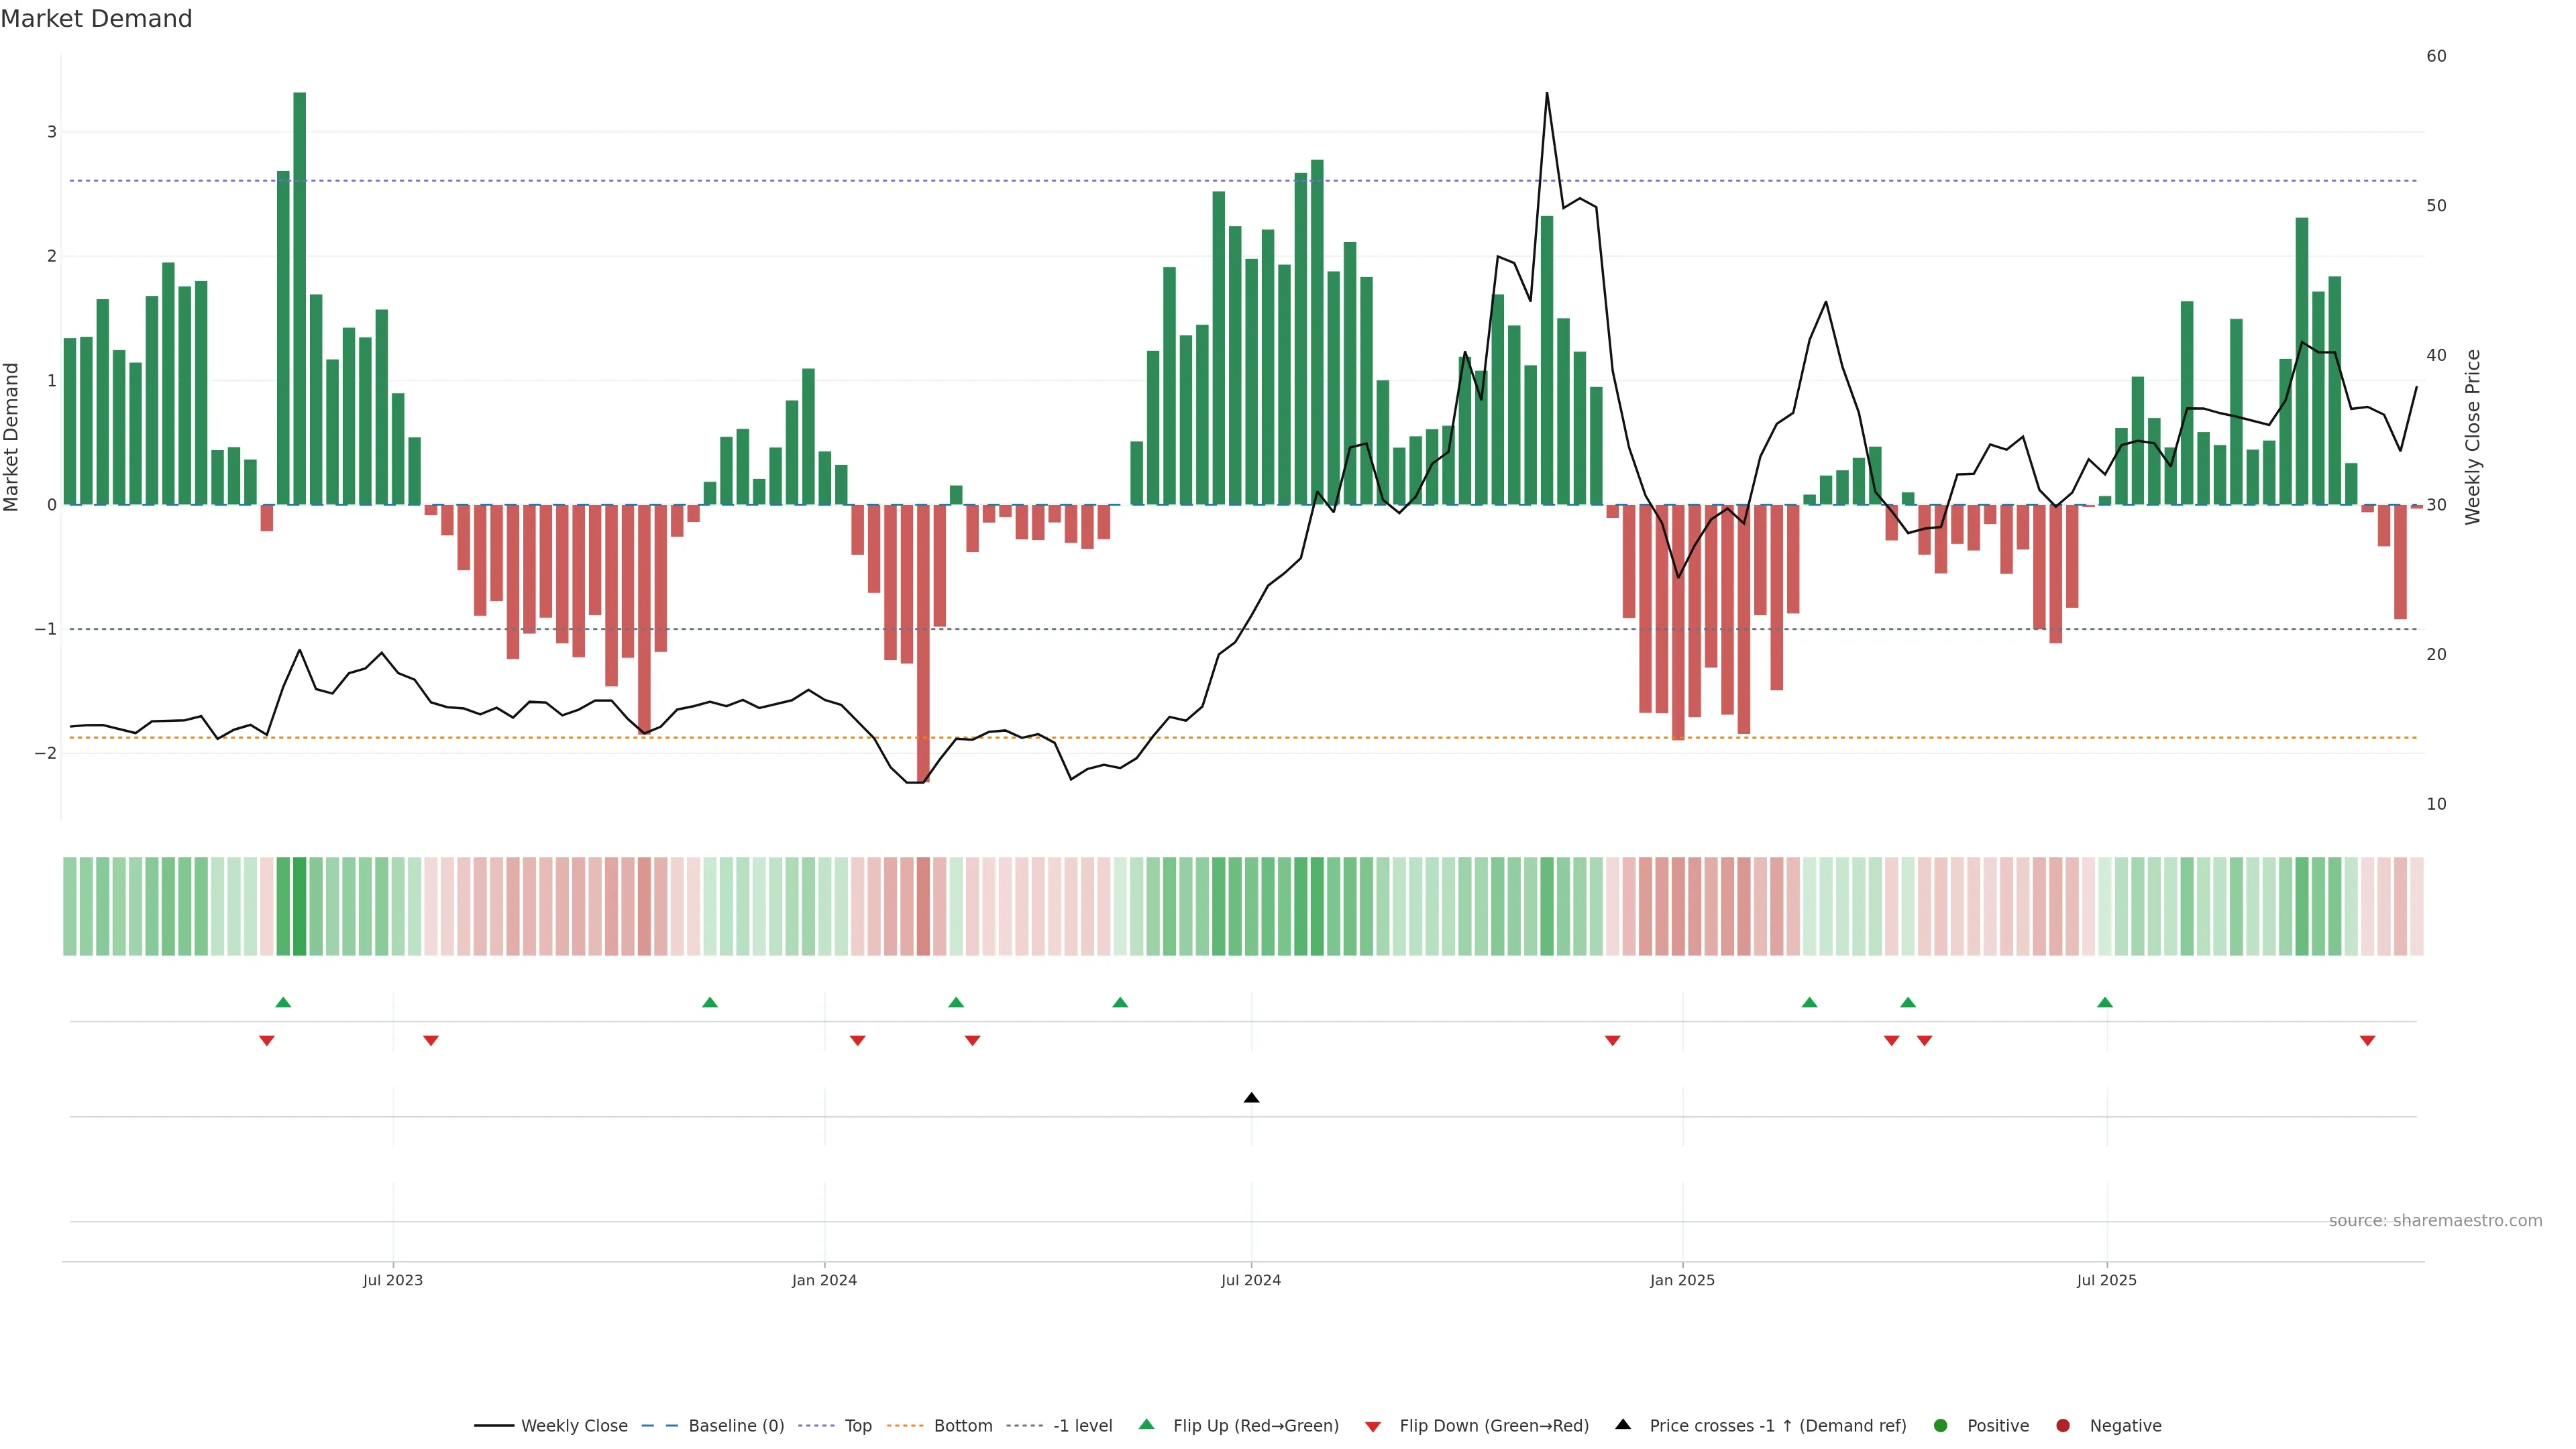
Task: Click the Market Demand chart title
Action: pyautogui.click(x=96, y=19)
